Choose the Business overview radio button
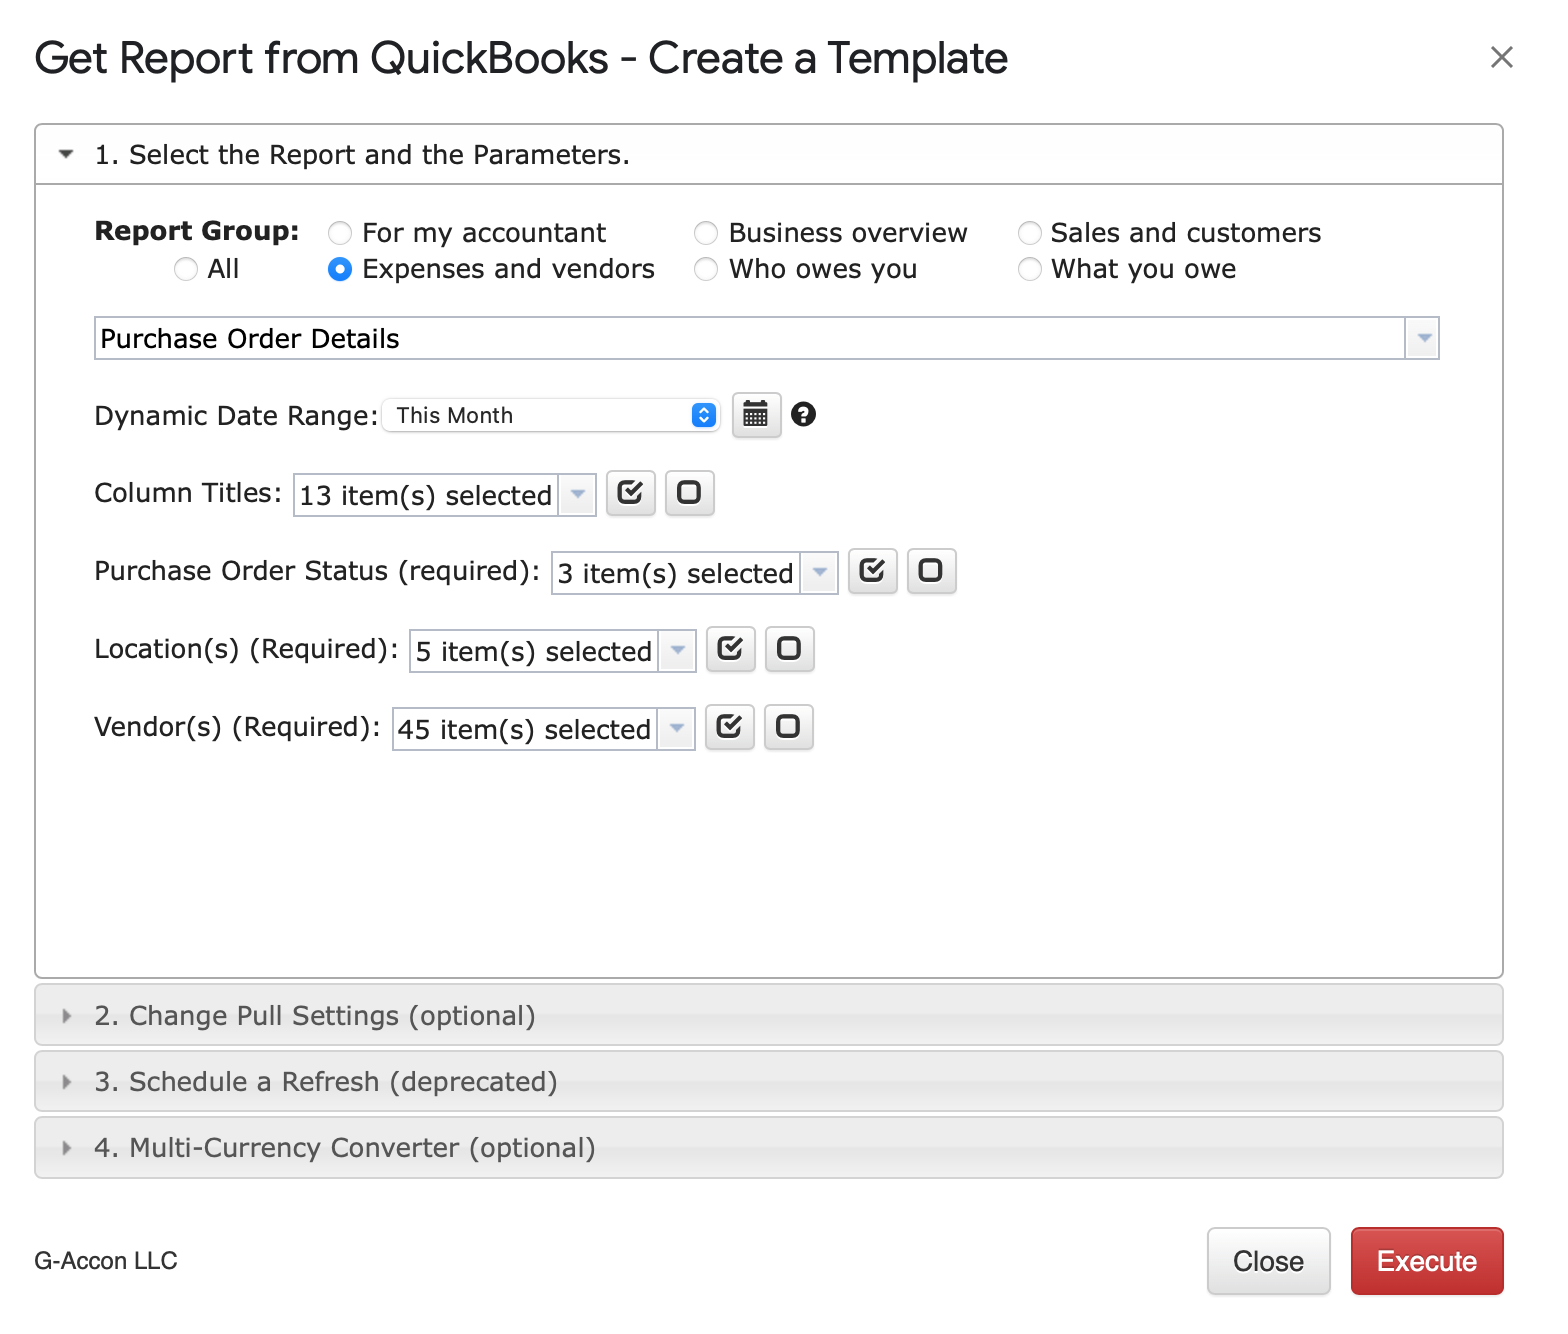 pyautogui.click(x=706, y=233)
